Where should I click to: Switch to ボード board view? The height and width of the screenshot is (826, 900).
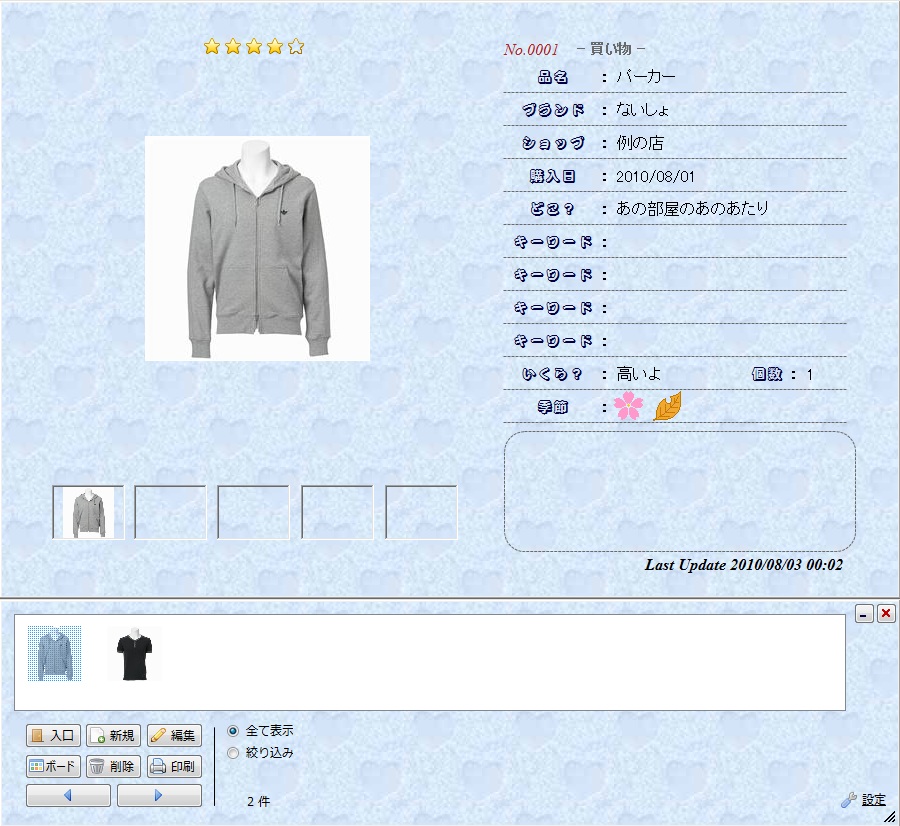[53, 767]
